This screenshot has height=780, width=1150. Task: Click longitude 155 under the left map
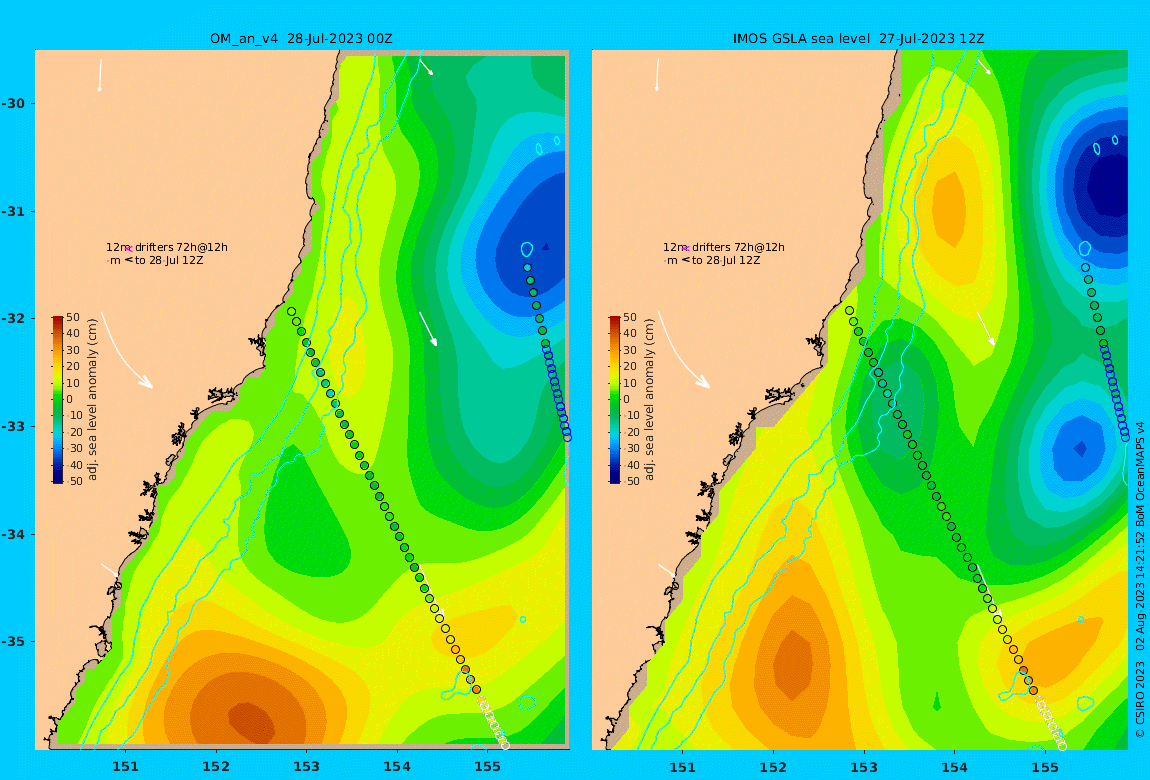point(488,767)
